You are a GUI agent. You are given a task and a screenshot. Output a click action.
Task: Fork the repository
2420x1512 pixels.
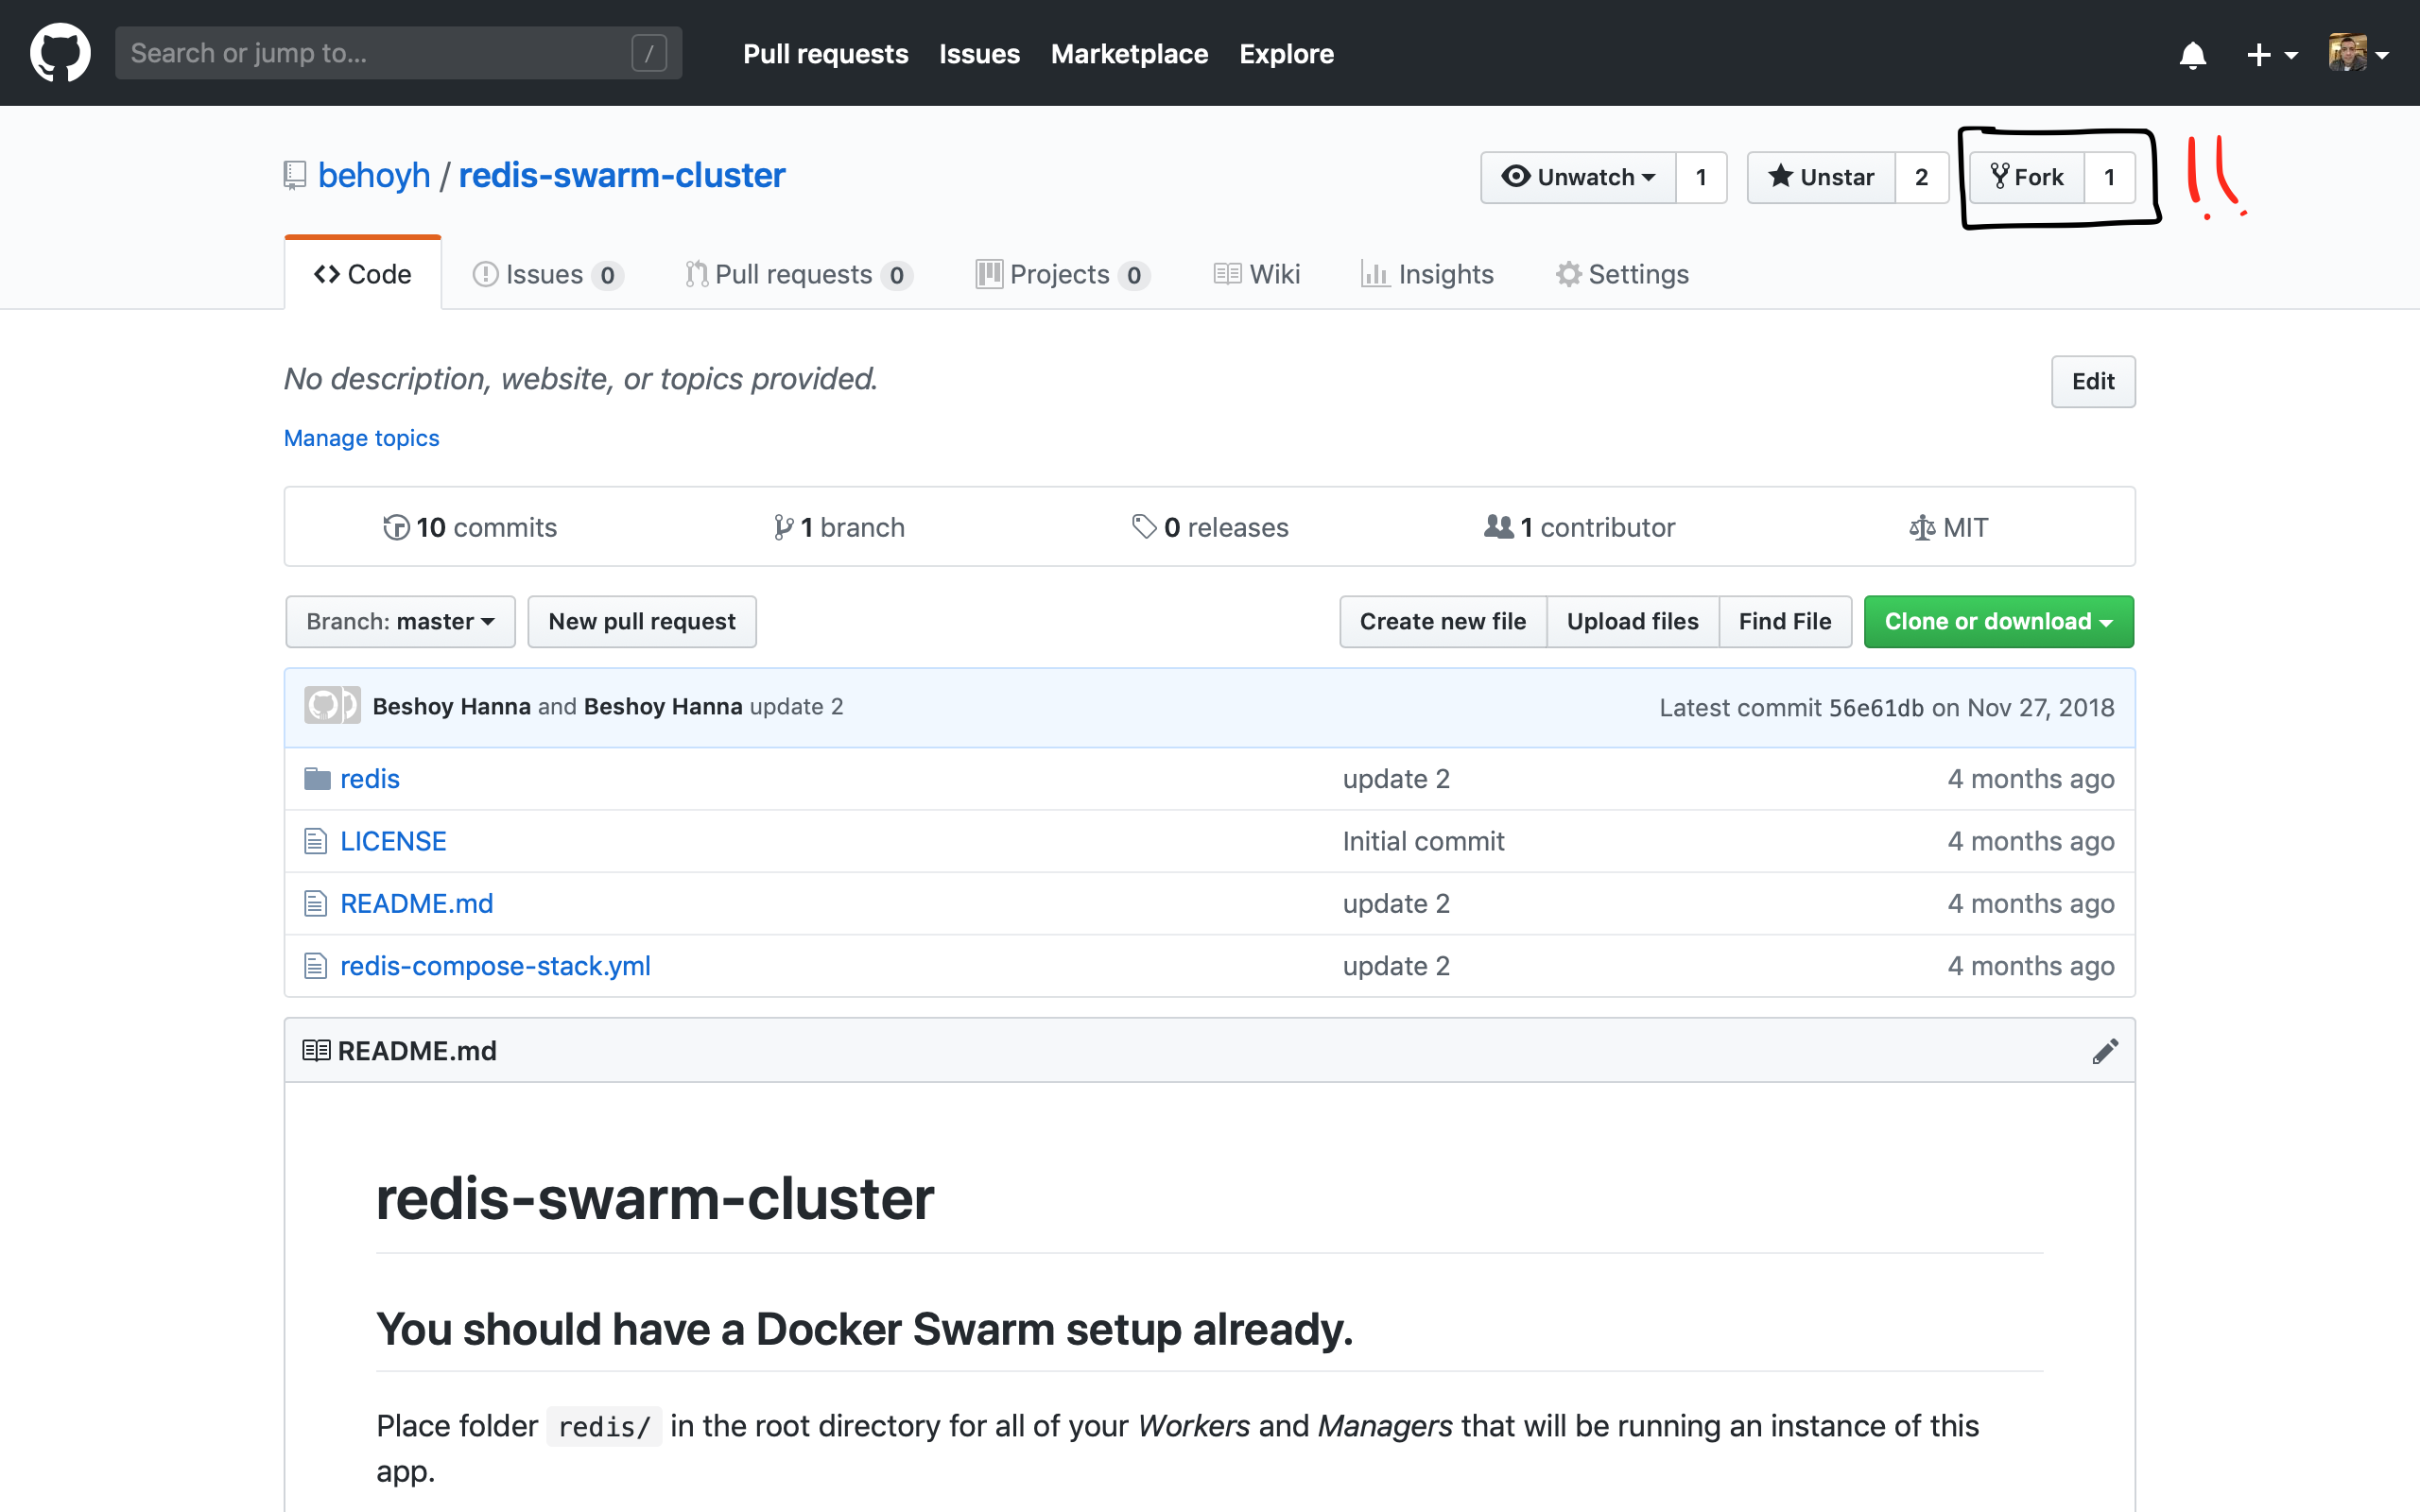[2027, 177]
